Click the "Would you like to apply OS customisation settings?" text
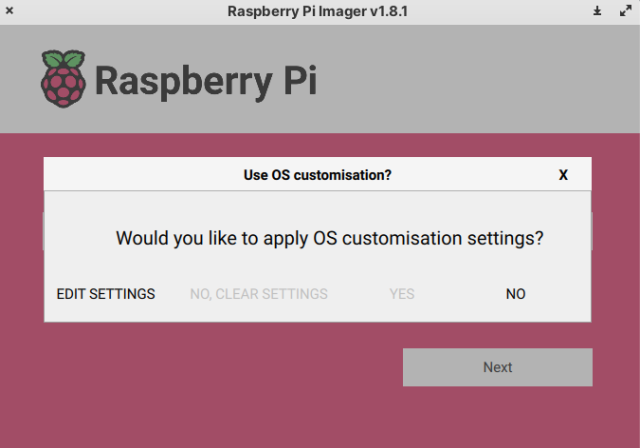 coord(330,238)
